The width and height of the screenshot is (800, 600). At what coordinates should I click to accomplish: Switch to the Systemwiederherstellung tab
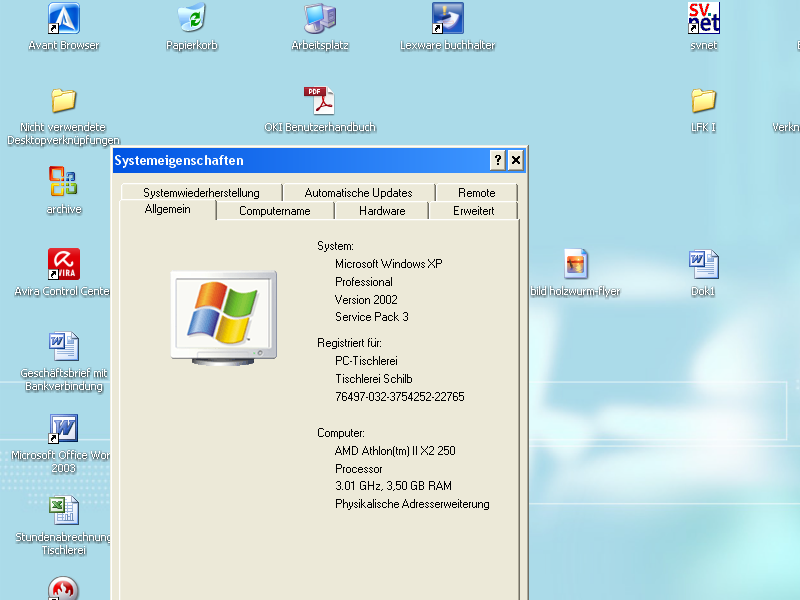(x=202, y=193)
